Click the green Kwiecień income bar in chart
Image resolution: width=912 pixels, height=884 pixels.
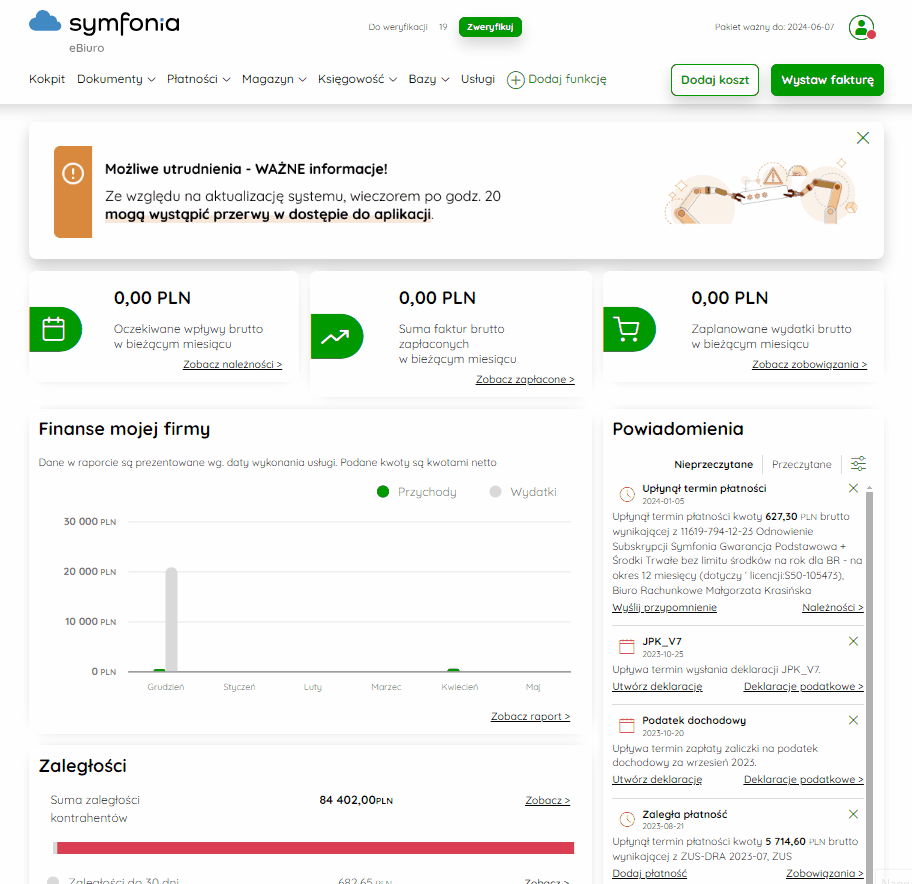coord(454,671)
